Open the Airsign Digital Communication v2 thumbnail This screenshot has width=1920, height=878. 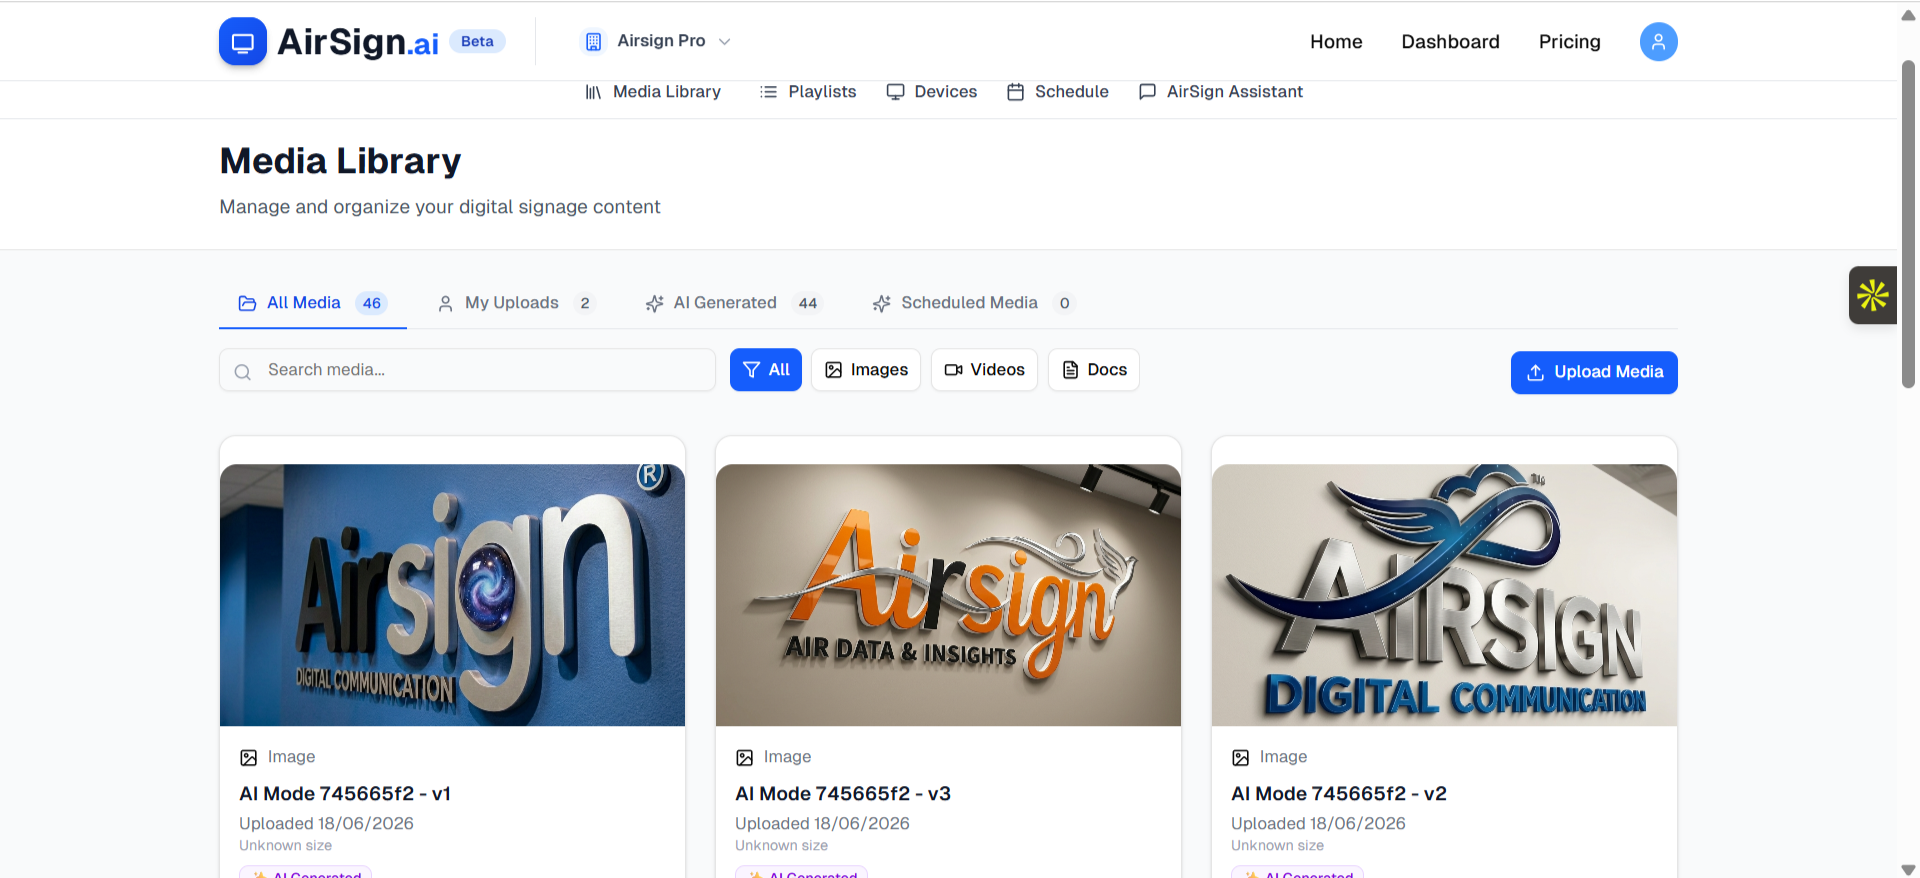point(1444,595)
